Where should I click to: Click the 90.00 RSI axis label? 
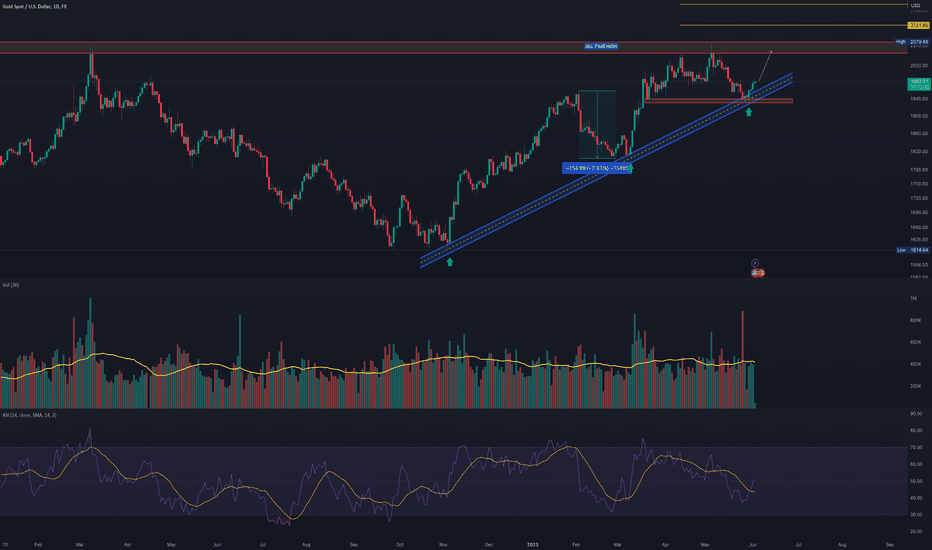click(917, 413)
